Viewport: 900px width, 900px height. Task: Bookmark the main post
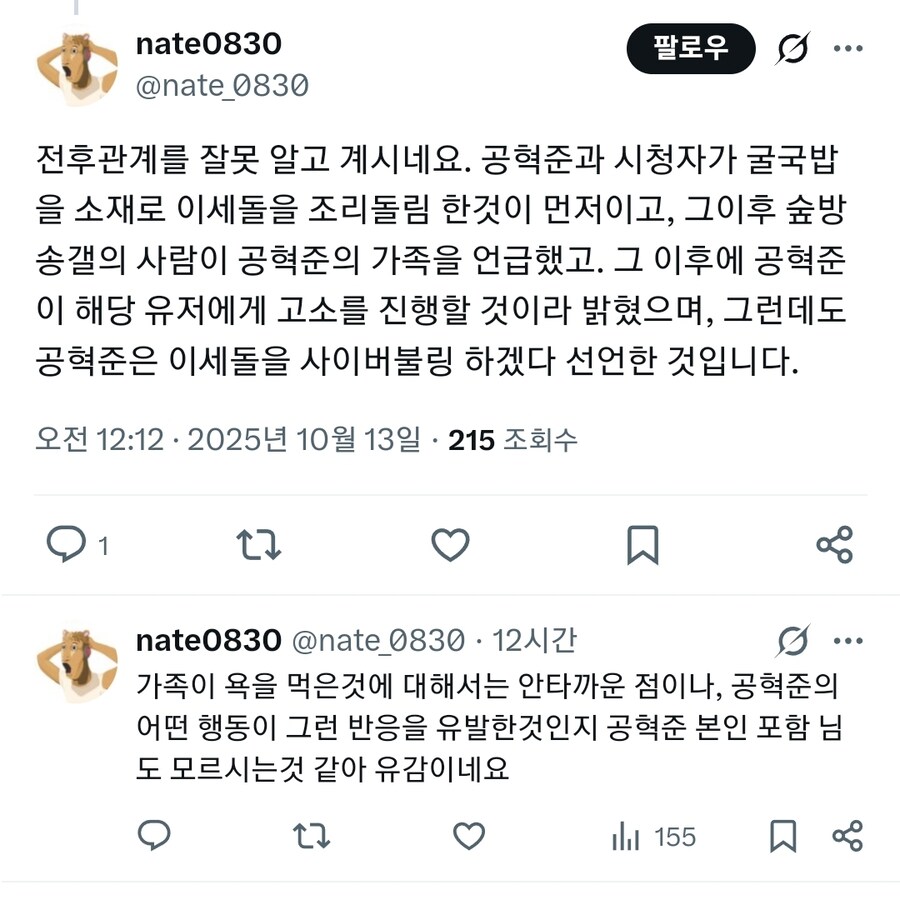click(642, 544)
